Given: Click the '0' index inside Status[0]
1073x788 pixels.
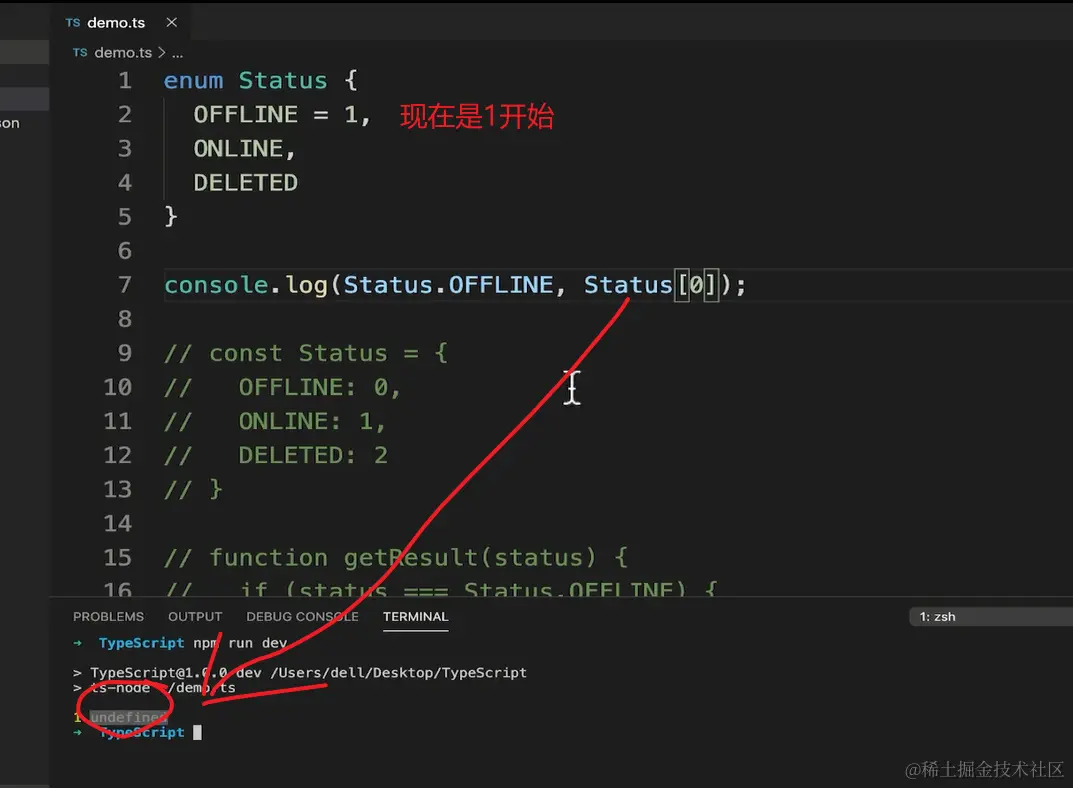Looking at the screenshot, I should [696, 285].
